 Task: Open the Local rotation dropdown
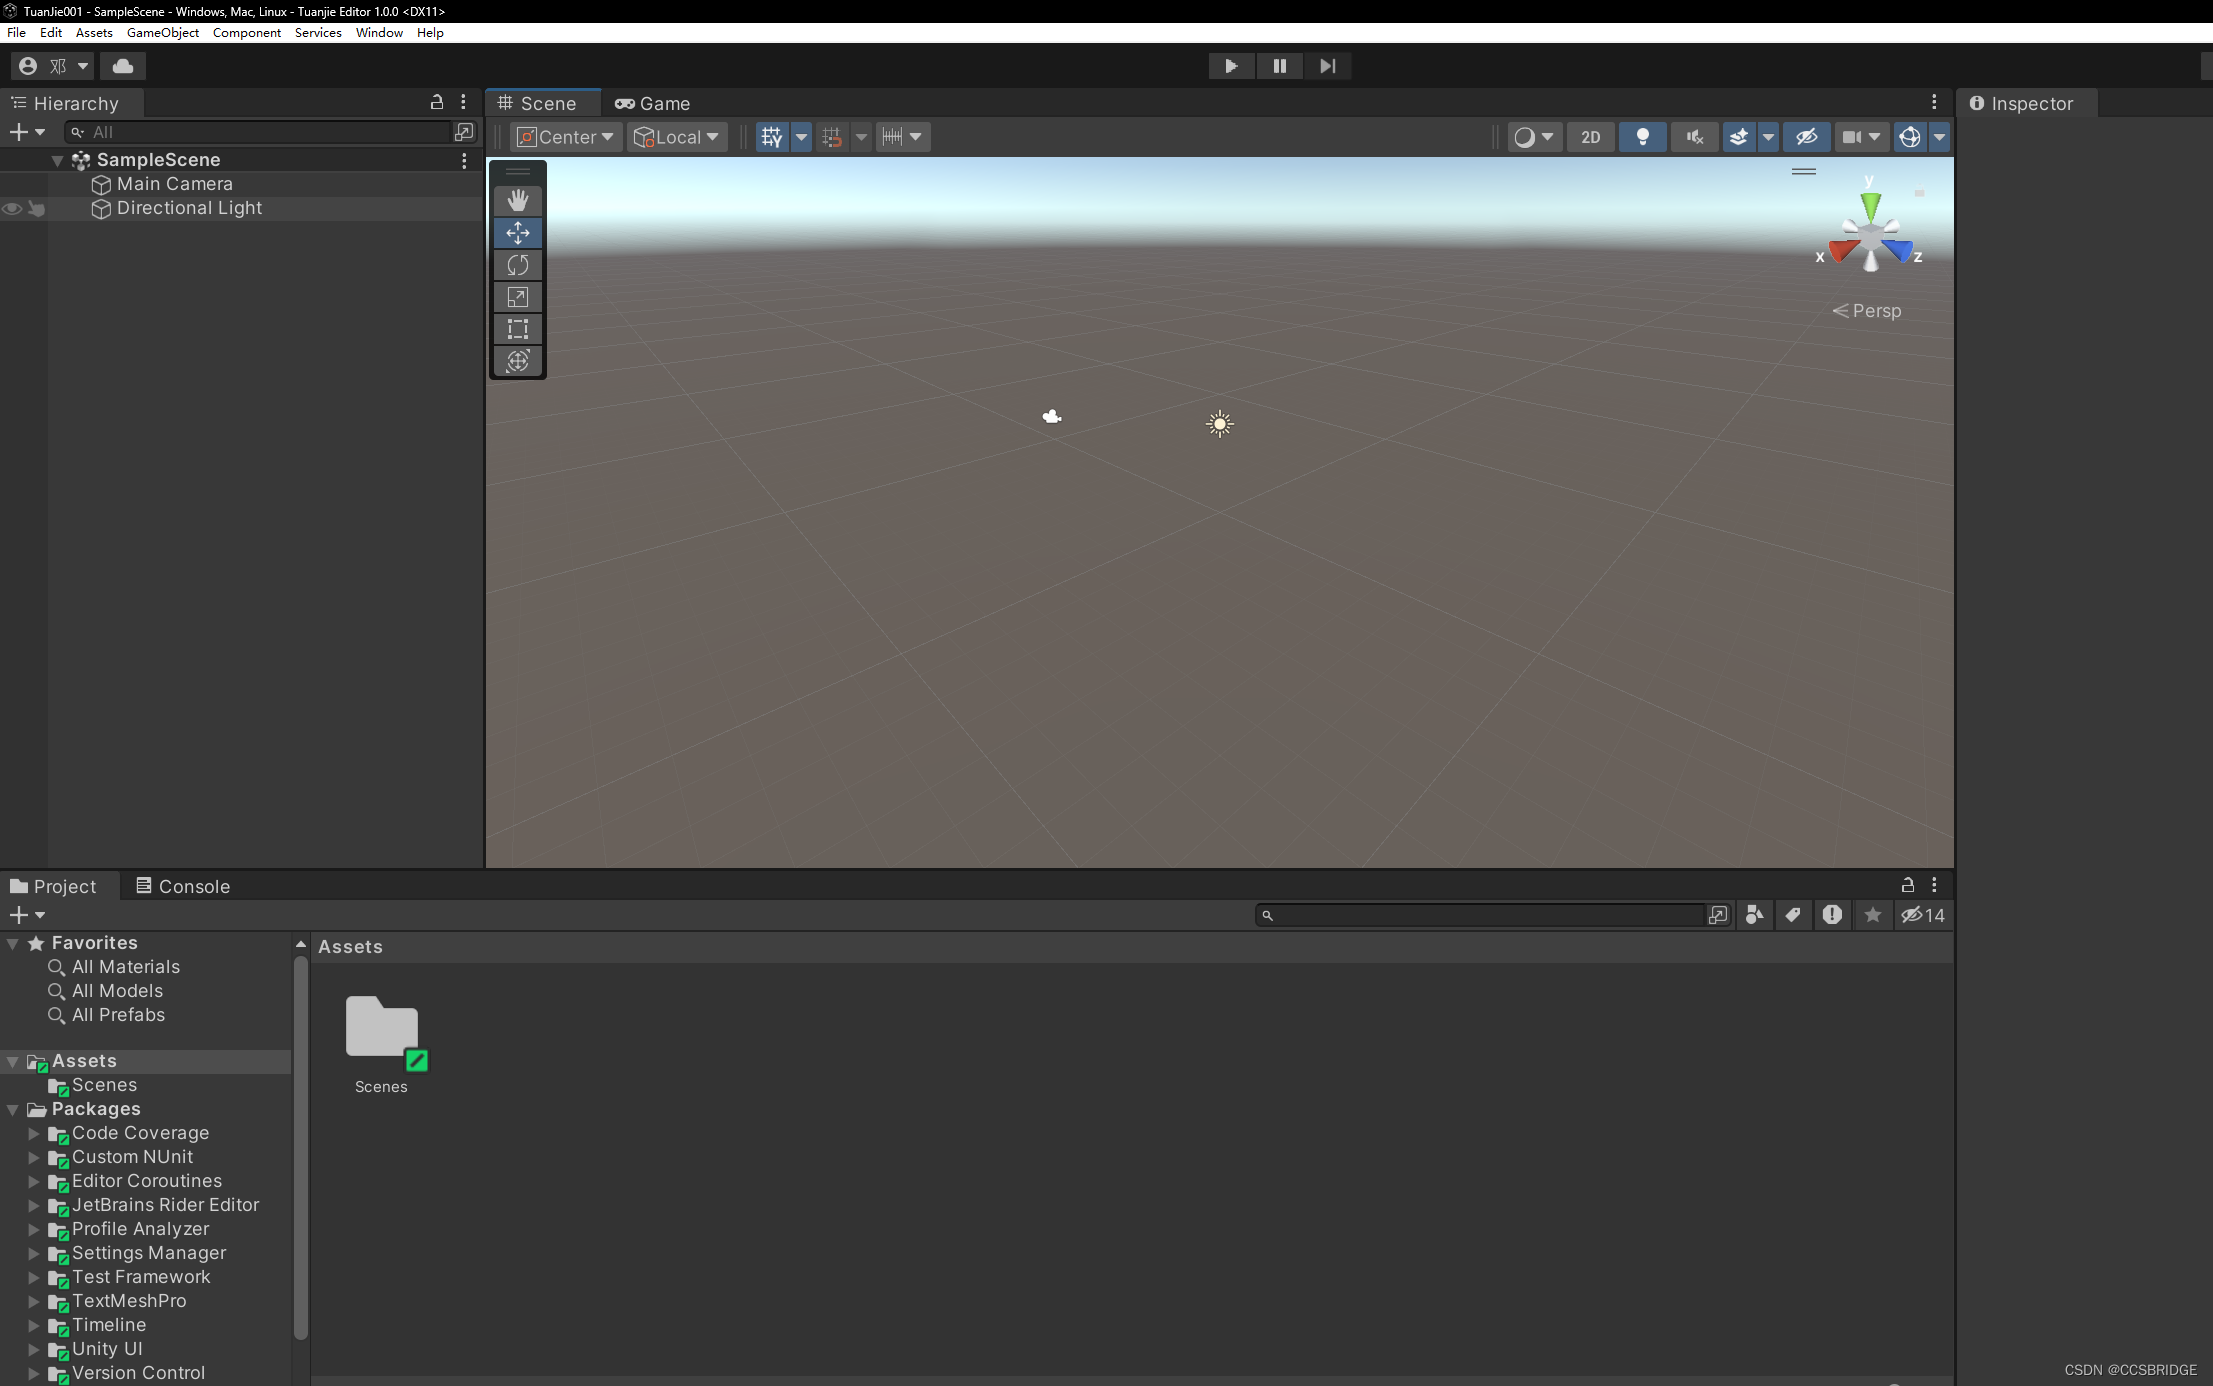(678, 137)
